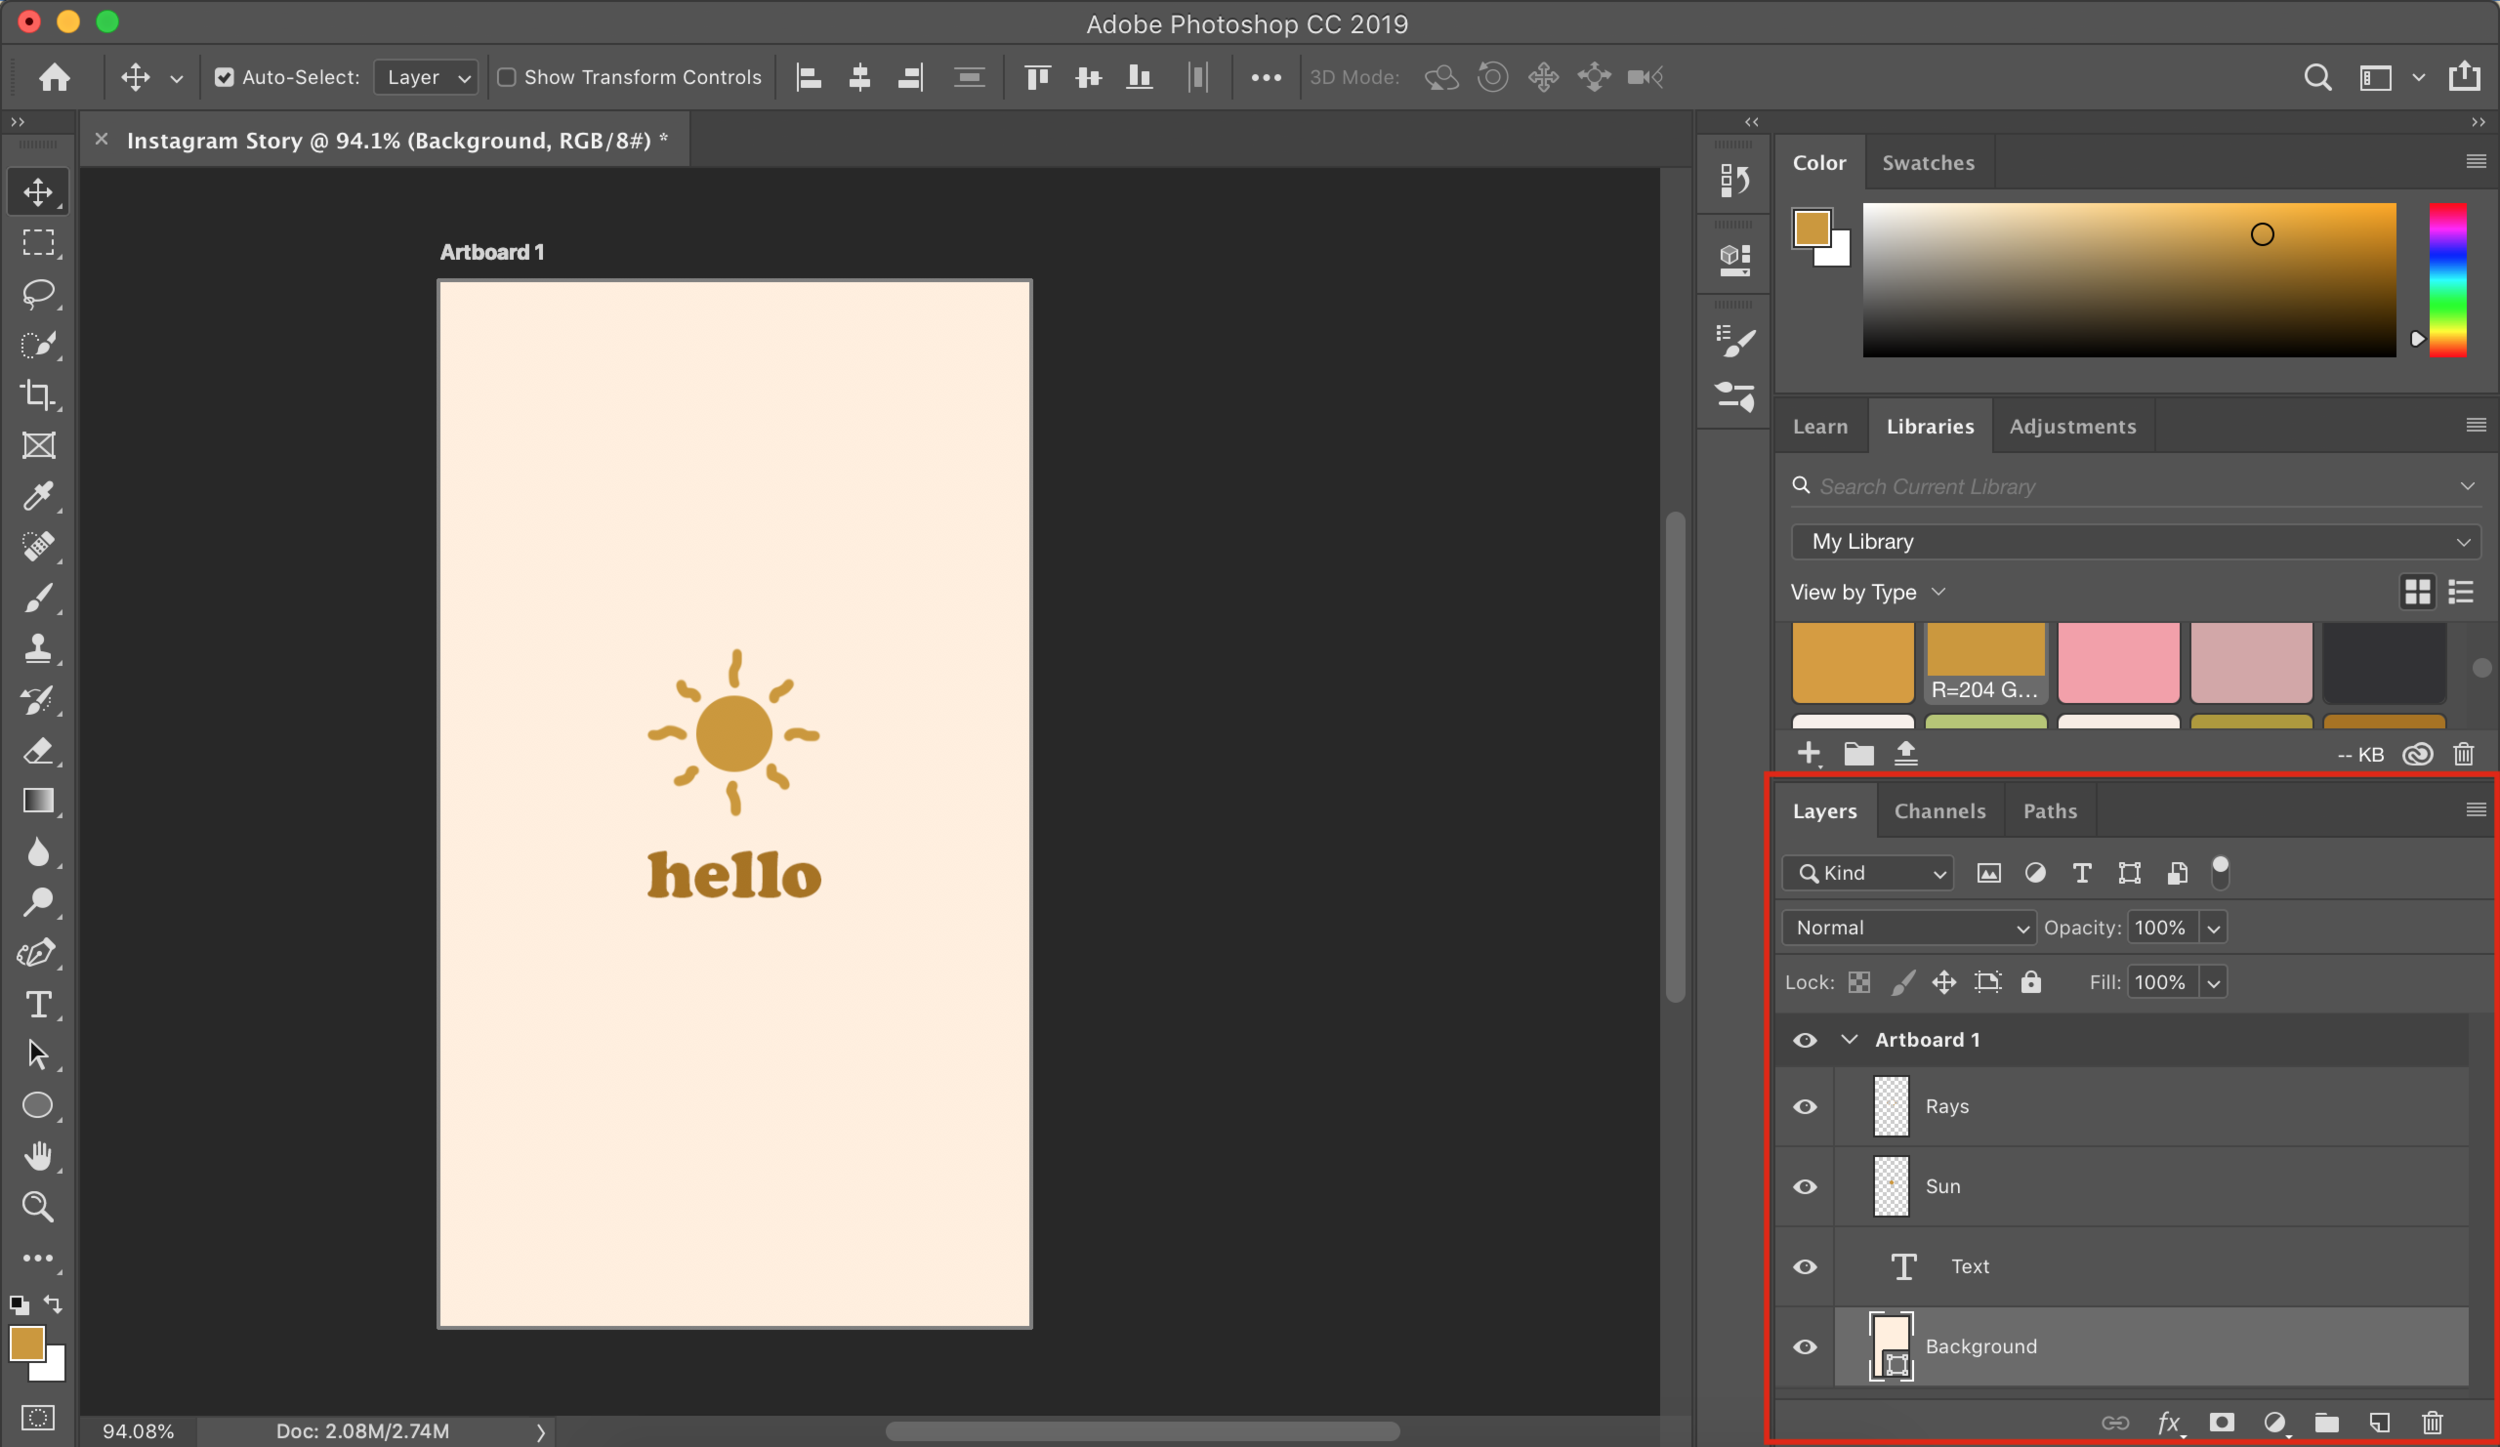Viewport: 2500px width, 1447px height.
Task: Enable Show Transform Controls checkbox
Action: point(507,77)
